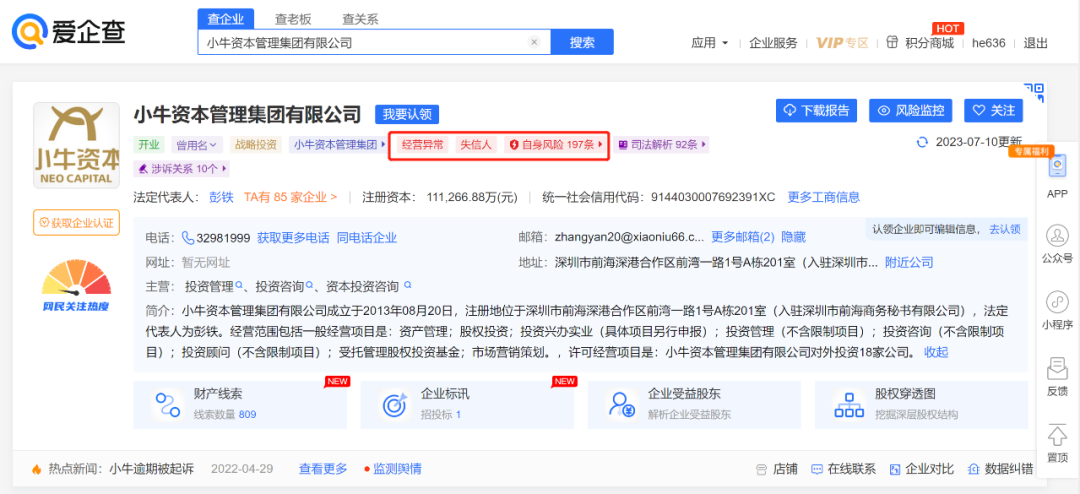This screenshot has height=494, width=1080.
Task: Open the 公众号 sidebar icon
Action: click(x=1057, y=237)
